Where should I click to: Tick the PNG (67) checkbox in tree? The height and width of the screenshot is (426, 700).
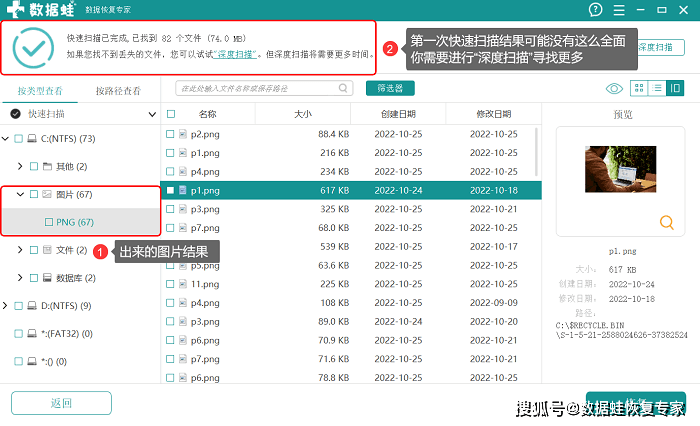pyautogui.click(x=49, y=222)
